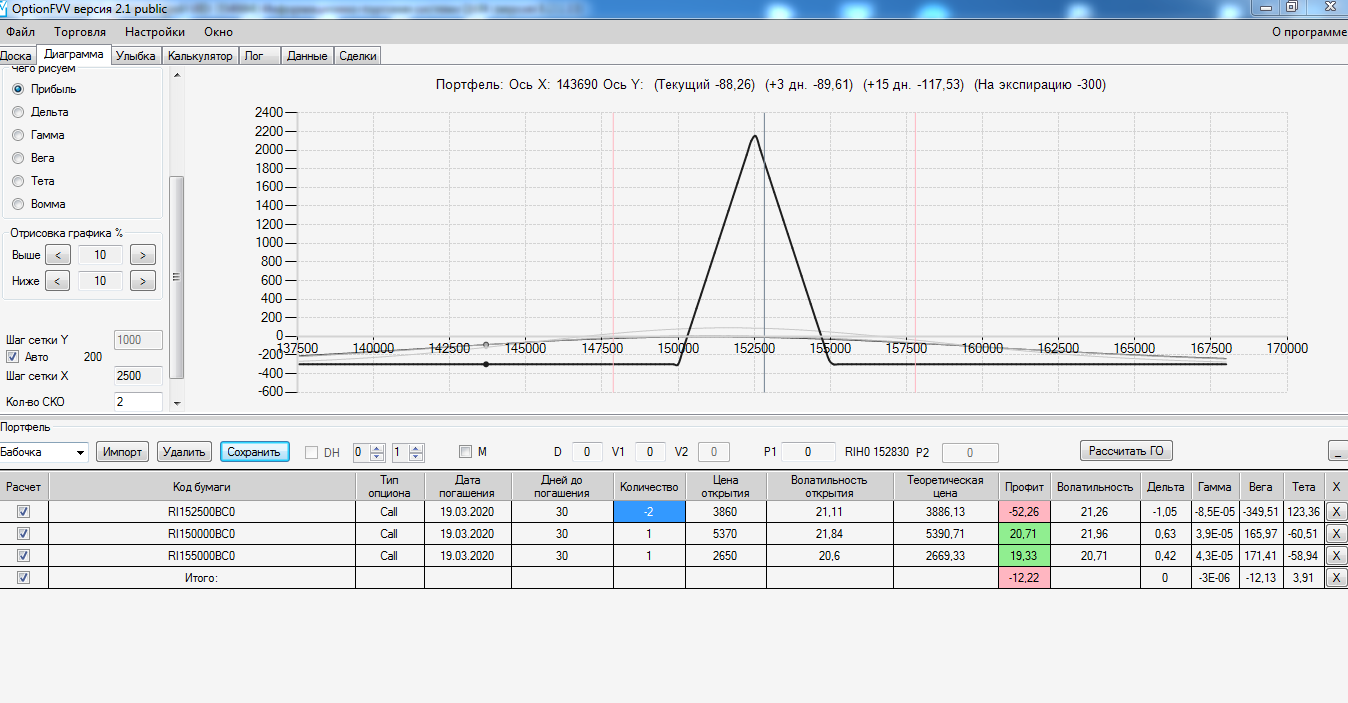Open the Файл menu
This screenshot has height=703, width=1348.
point(20,32)
